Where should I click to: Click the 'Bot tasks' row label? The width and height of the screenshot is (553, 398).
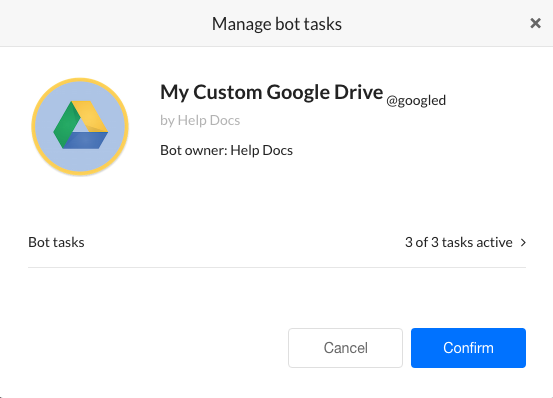56,243
